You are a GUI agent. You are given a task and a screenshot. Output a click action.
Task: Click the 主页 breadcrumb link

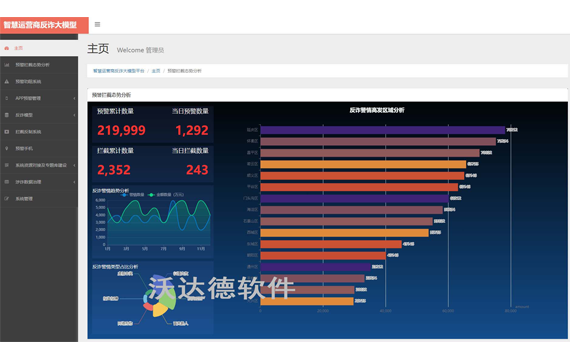[156, 71]
